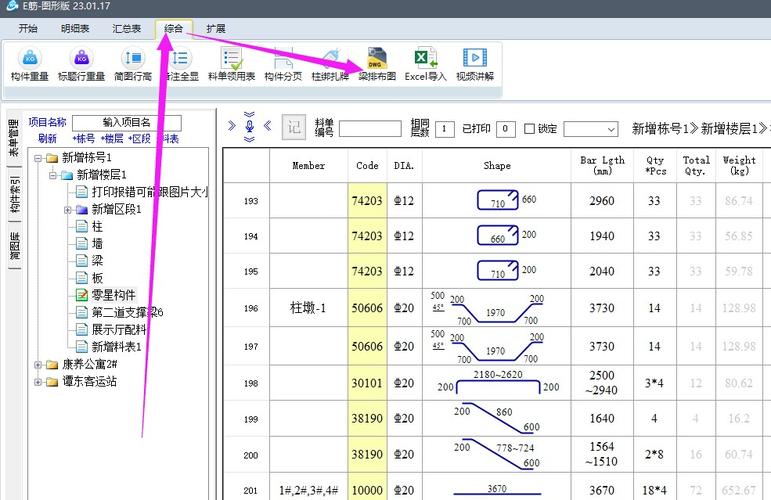Image resolution: width=771 pixels, height=500 pixels.
Task: Click the Code column header
Action: click(x=367, y=166)
